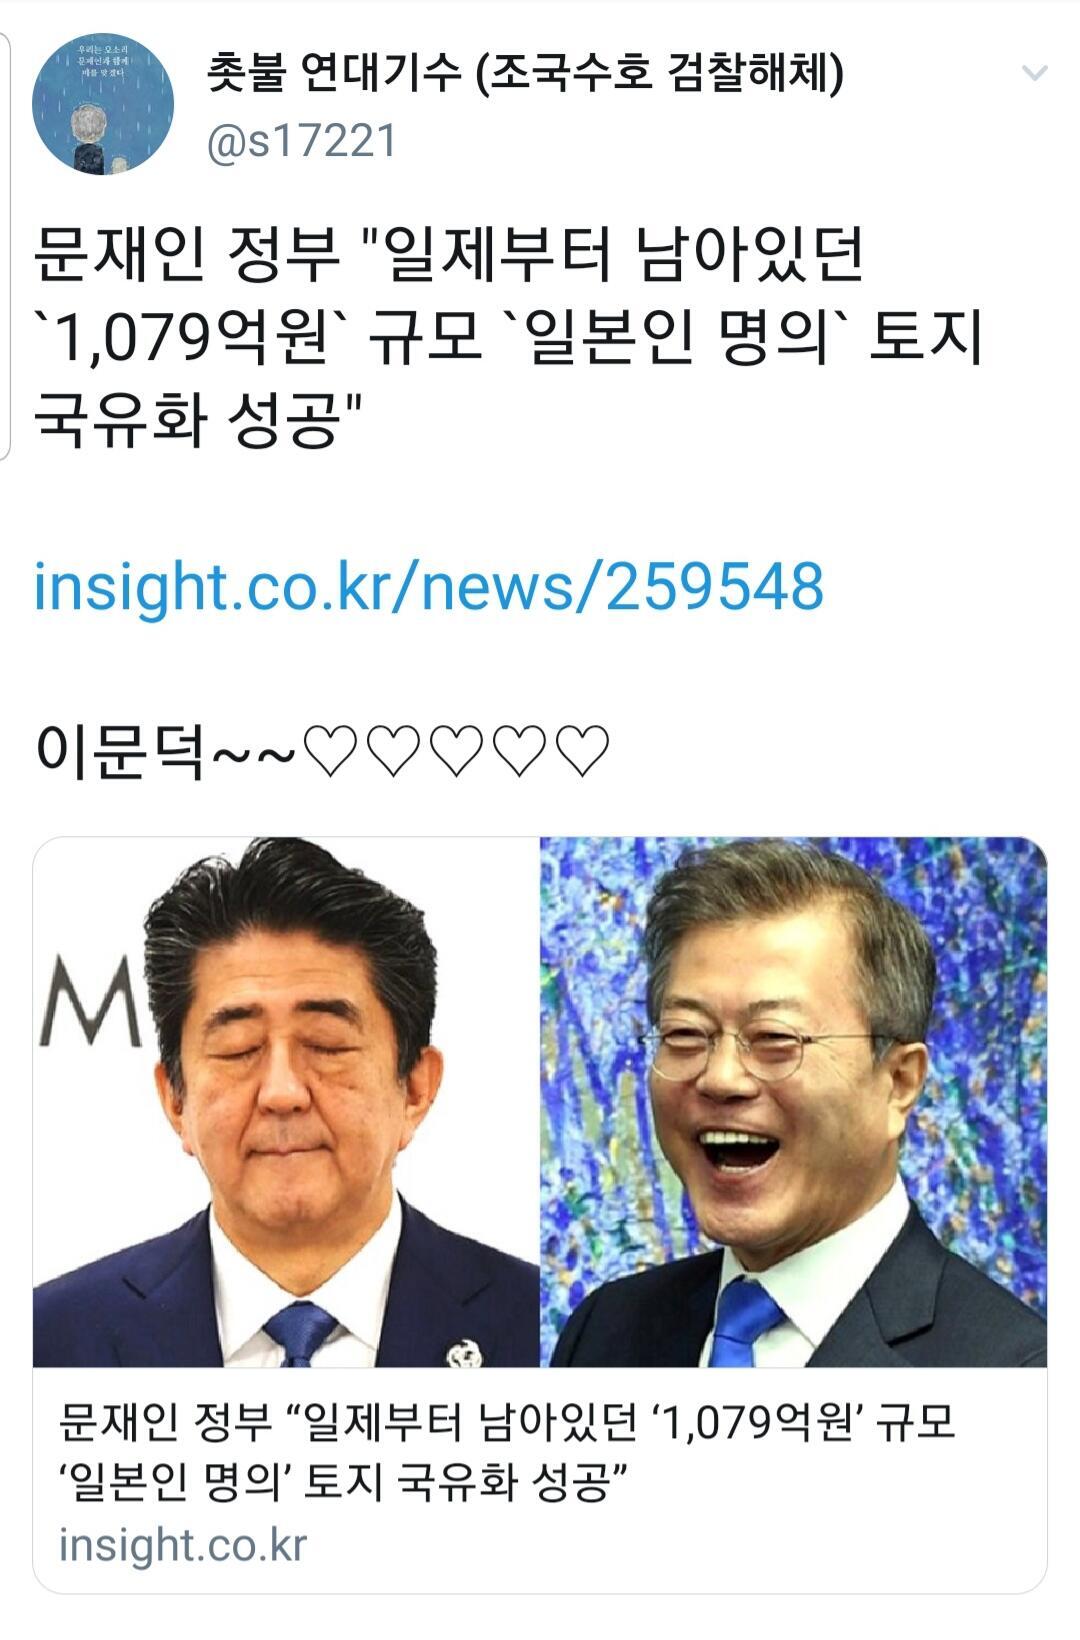Screen dimensions: 1080x1640
Task: Select the tweet text starting 문재인 정부
Action: click(509, 338)
